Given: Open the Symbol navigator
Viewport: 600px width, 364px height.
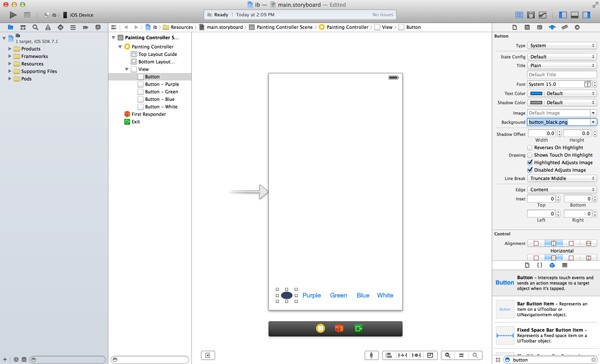Looking at the screenshot, I should [x=23, y=28].
